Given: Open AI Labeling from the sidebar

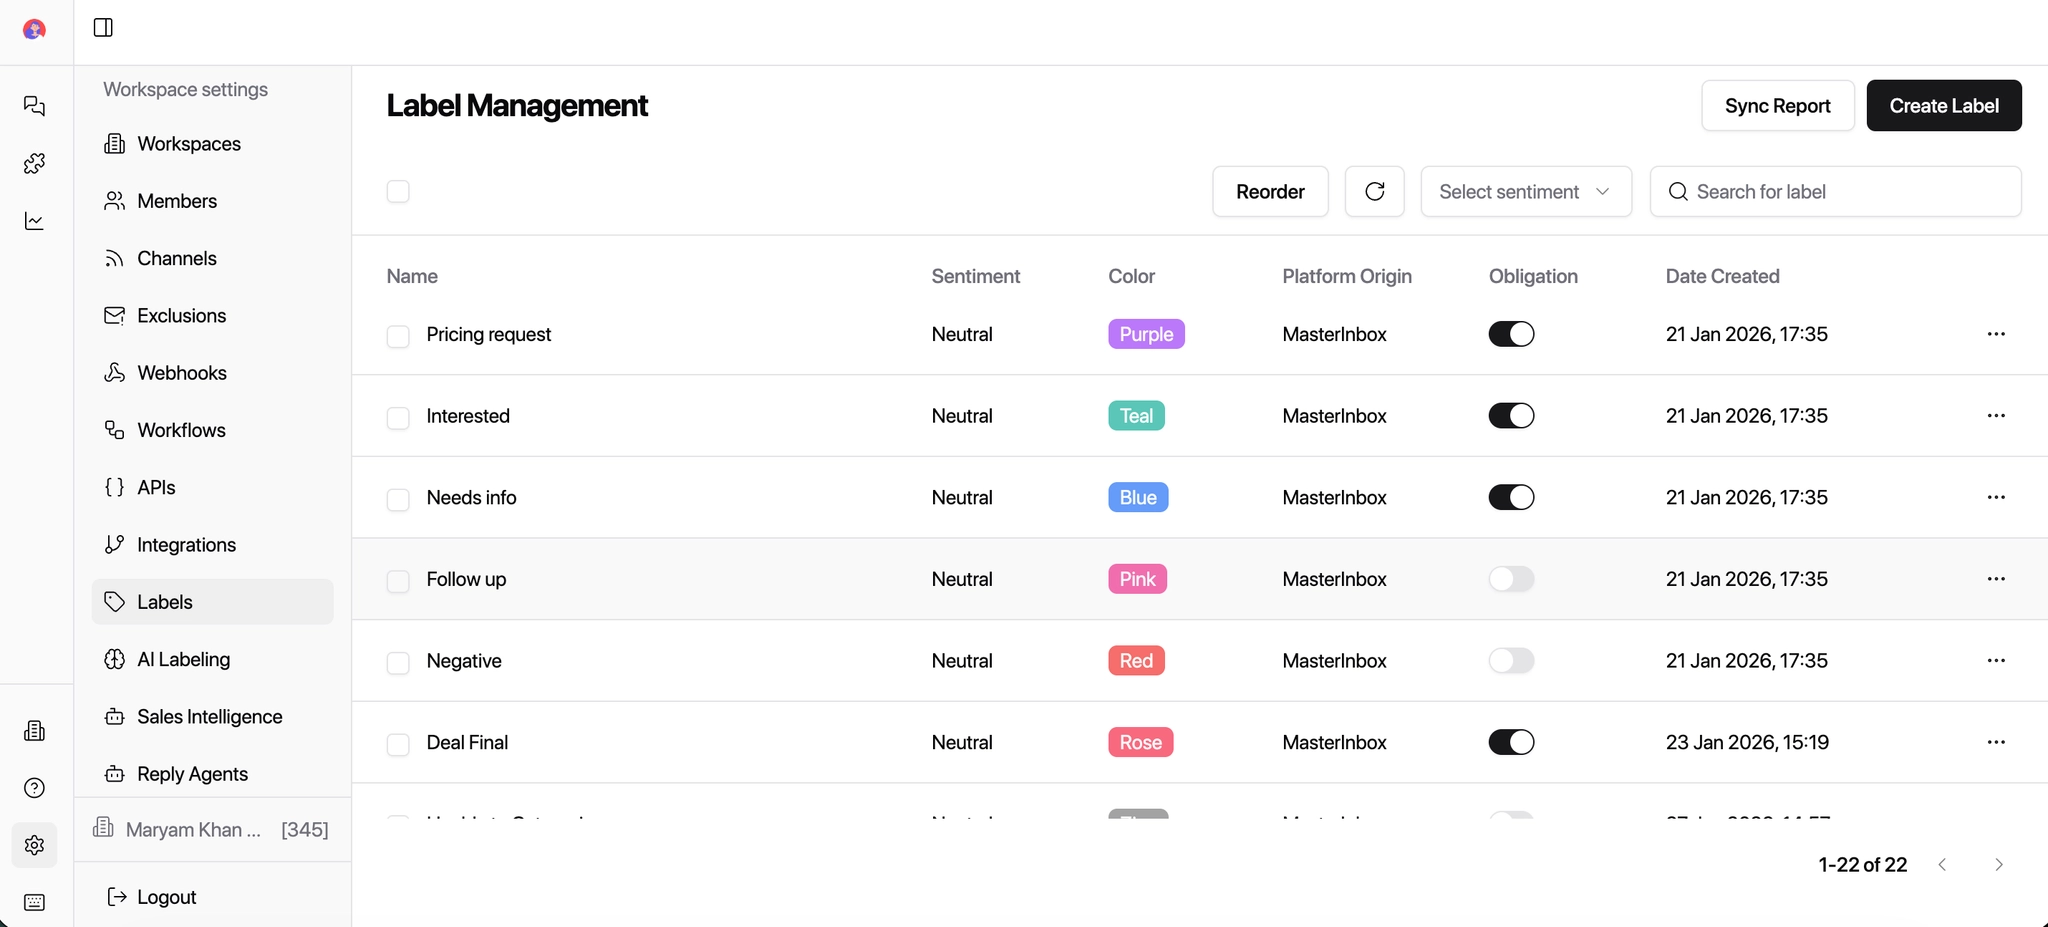Looking at the screenshot, I should click(x=183, y=659).
